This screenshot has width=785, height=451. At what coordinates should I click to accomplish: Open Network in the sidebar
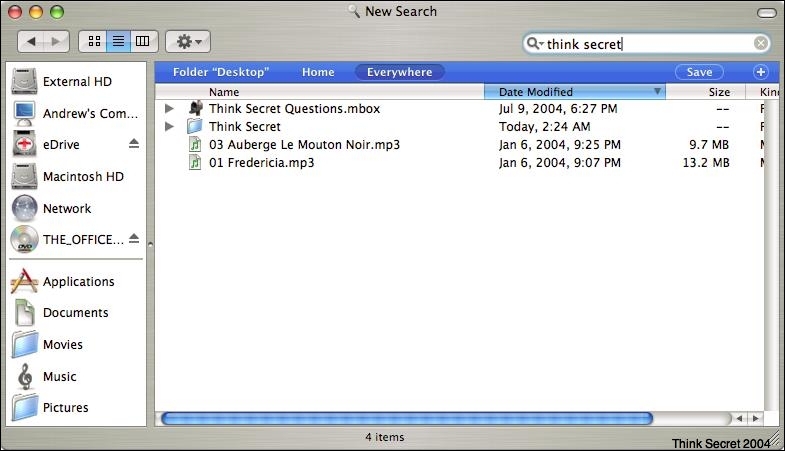51,209
